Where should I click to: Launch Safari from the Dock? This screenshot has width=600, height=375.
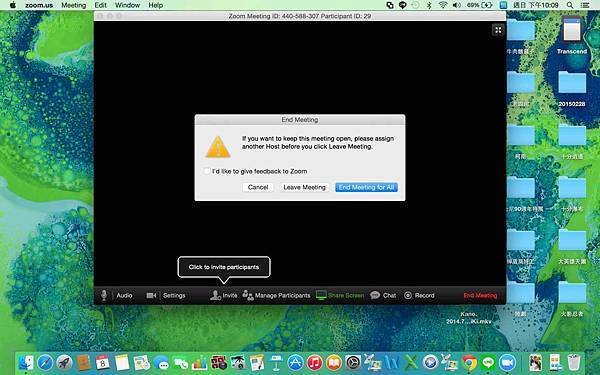pyautogui.click(x=45, y=362)
